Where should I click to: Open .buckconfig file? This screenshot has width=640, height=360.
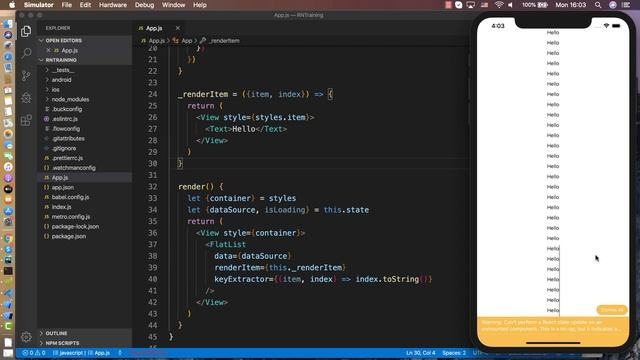pyautogui.click(x=67, y=109)
